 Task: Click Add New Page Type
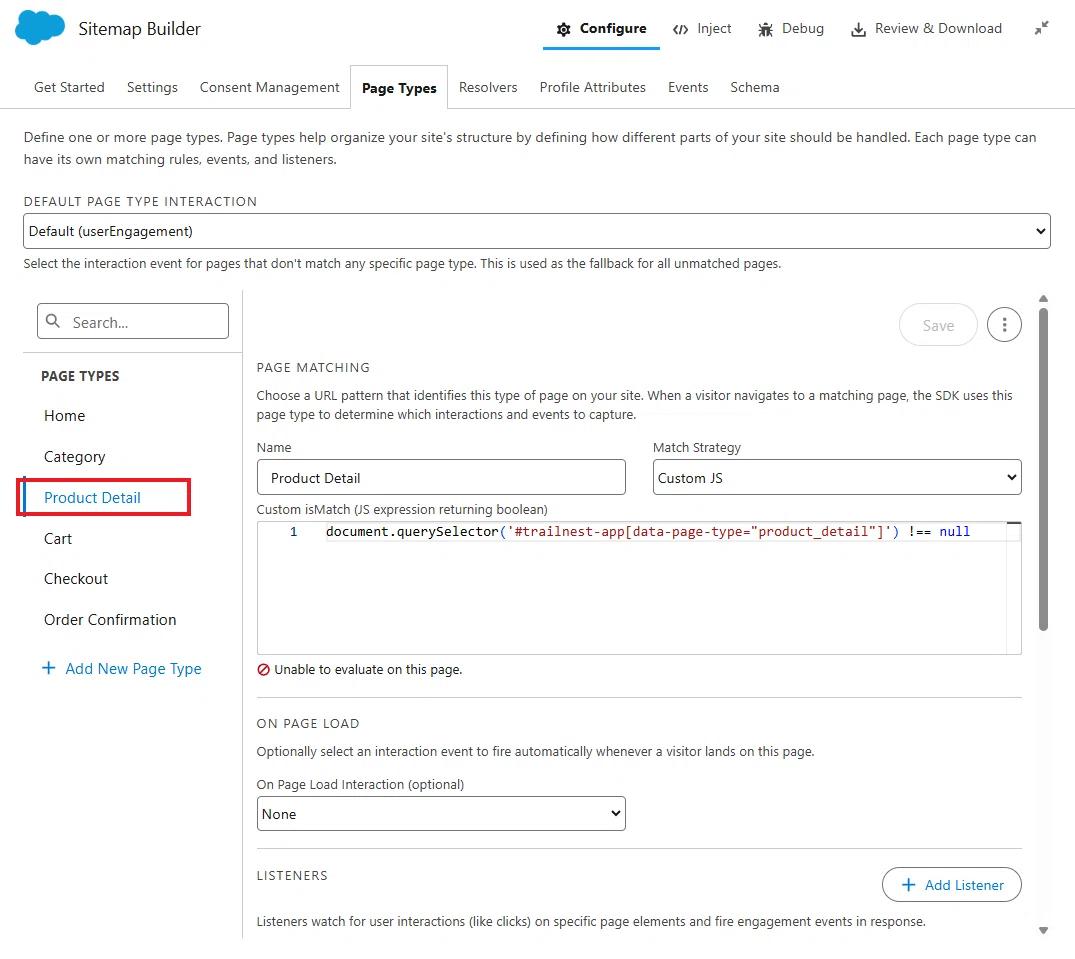122,668
